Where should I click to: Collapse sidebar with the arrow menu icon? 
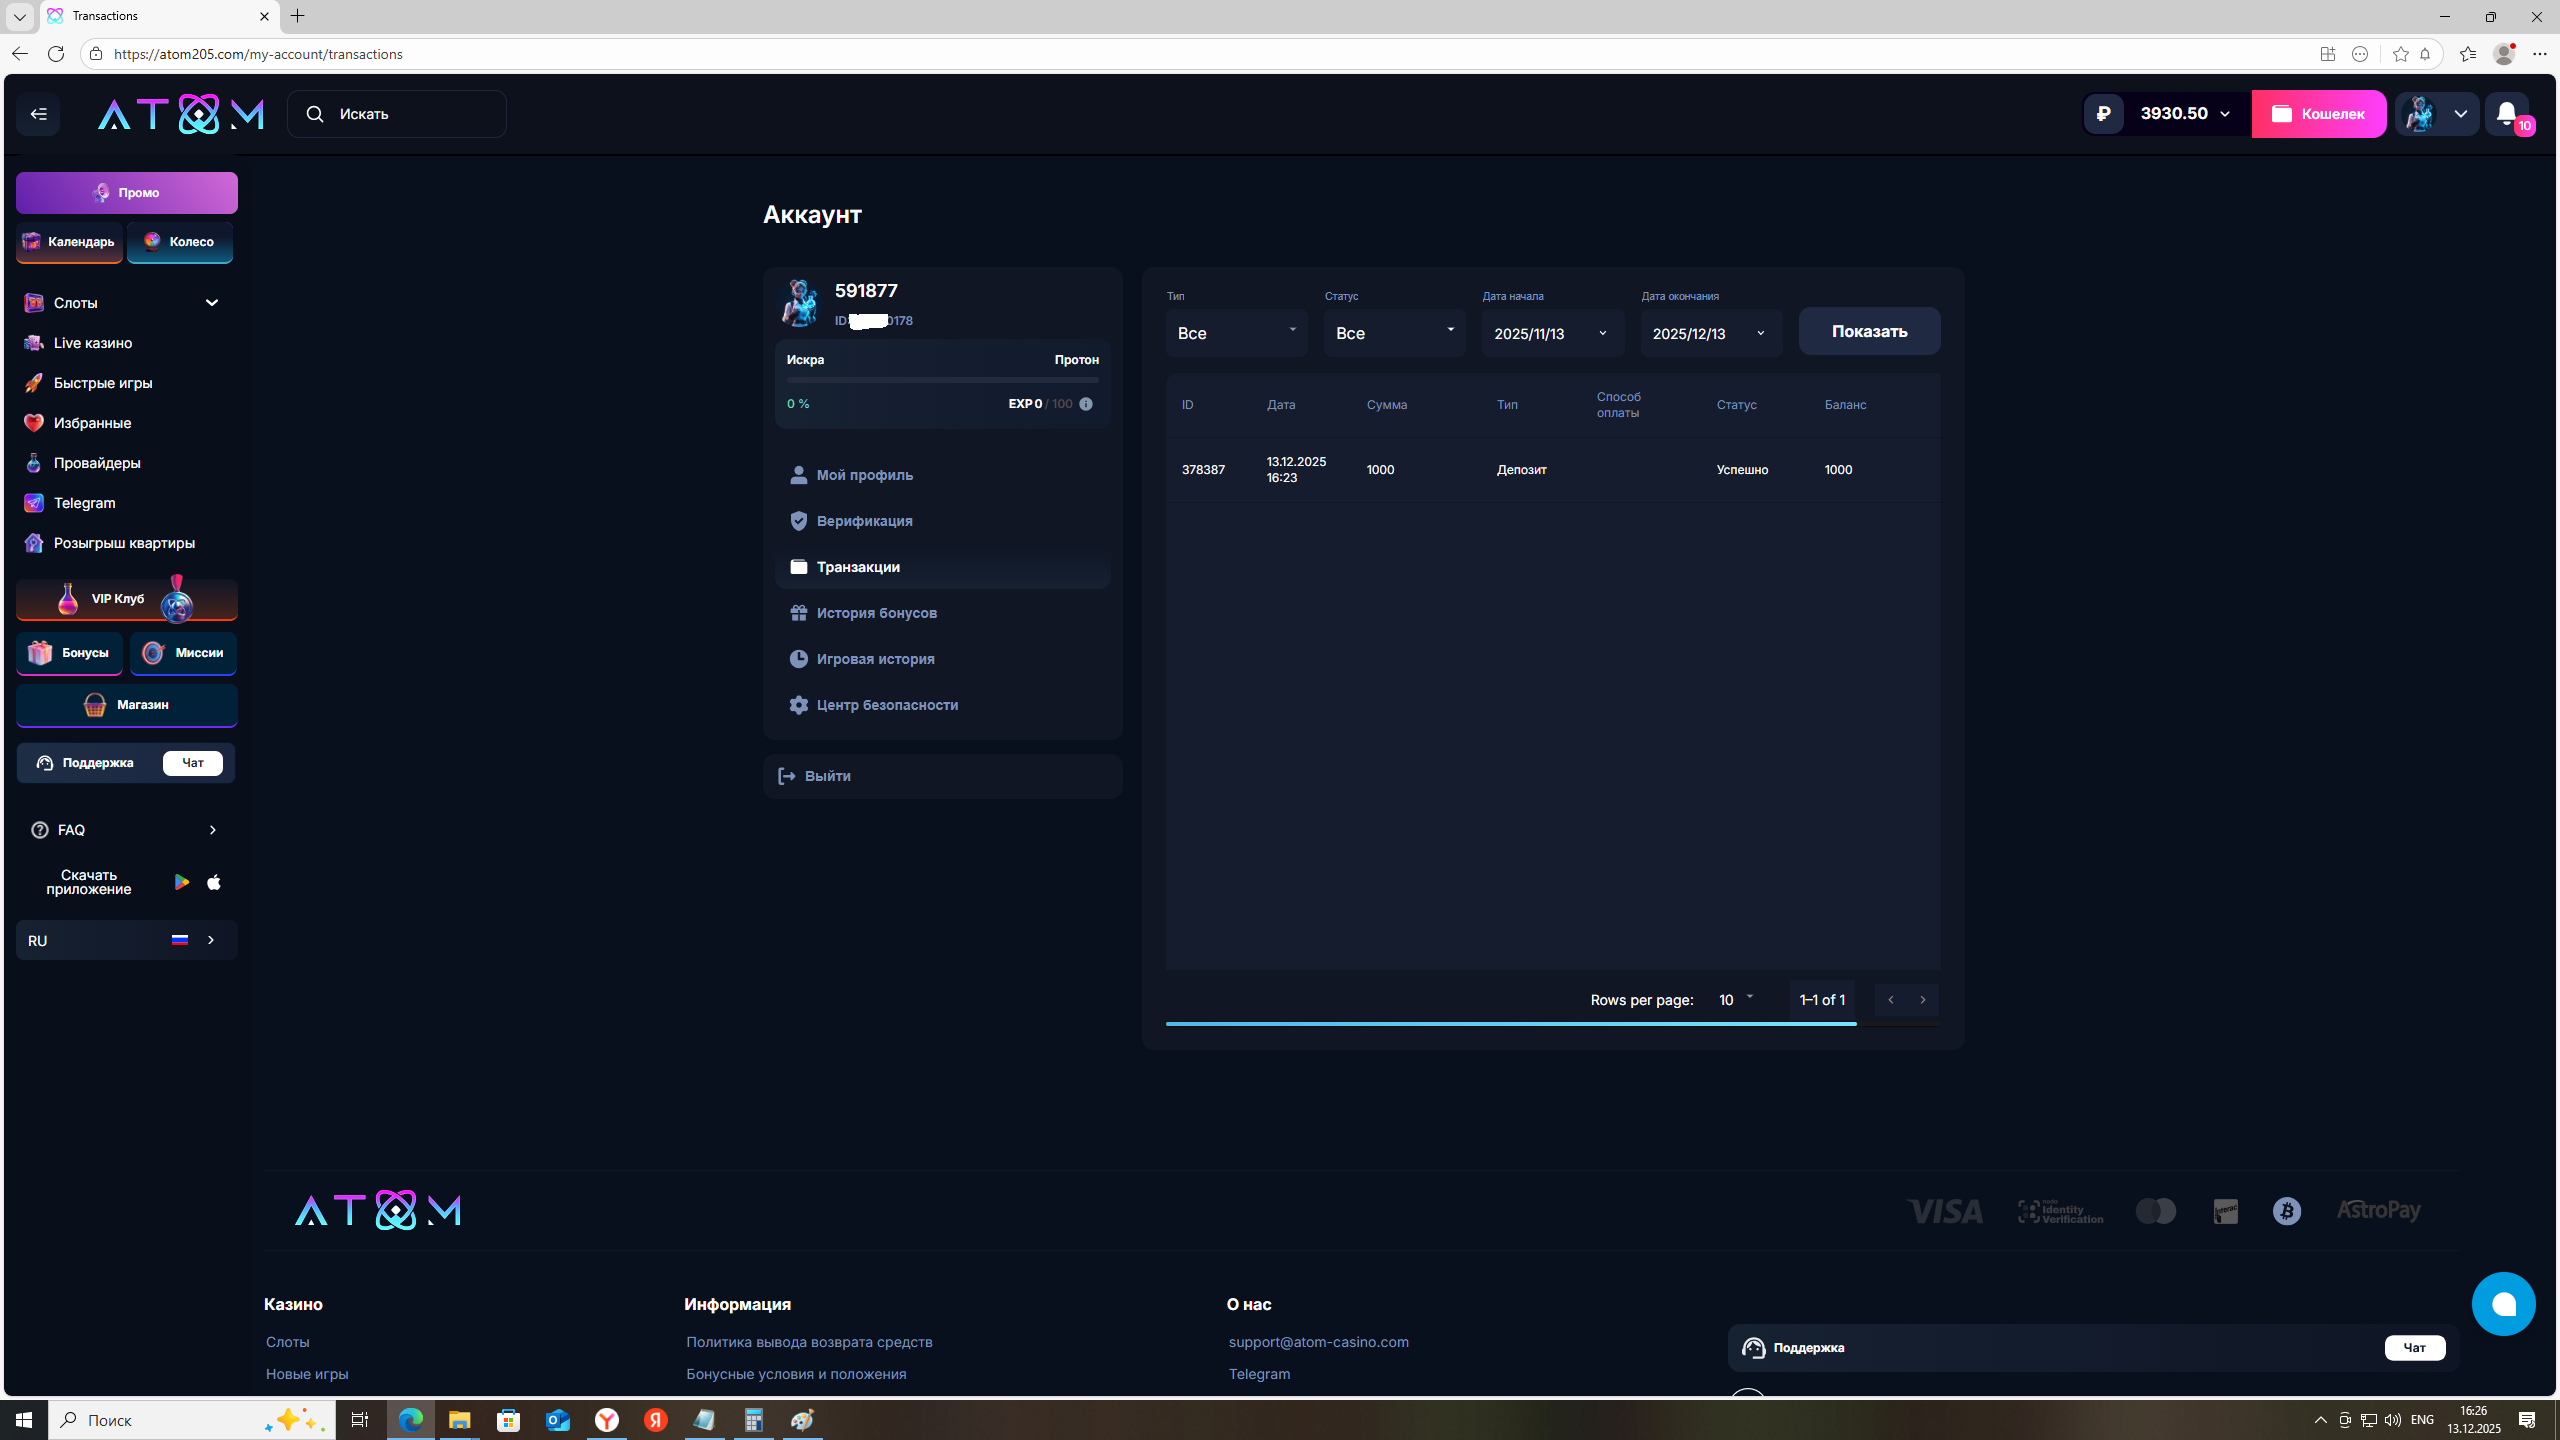tap(38, 114)
